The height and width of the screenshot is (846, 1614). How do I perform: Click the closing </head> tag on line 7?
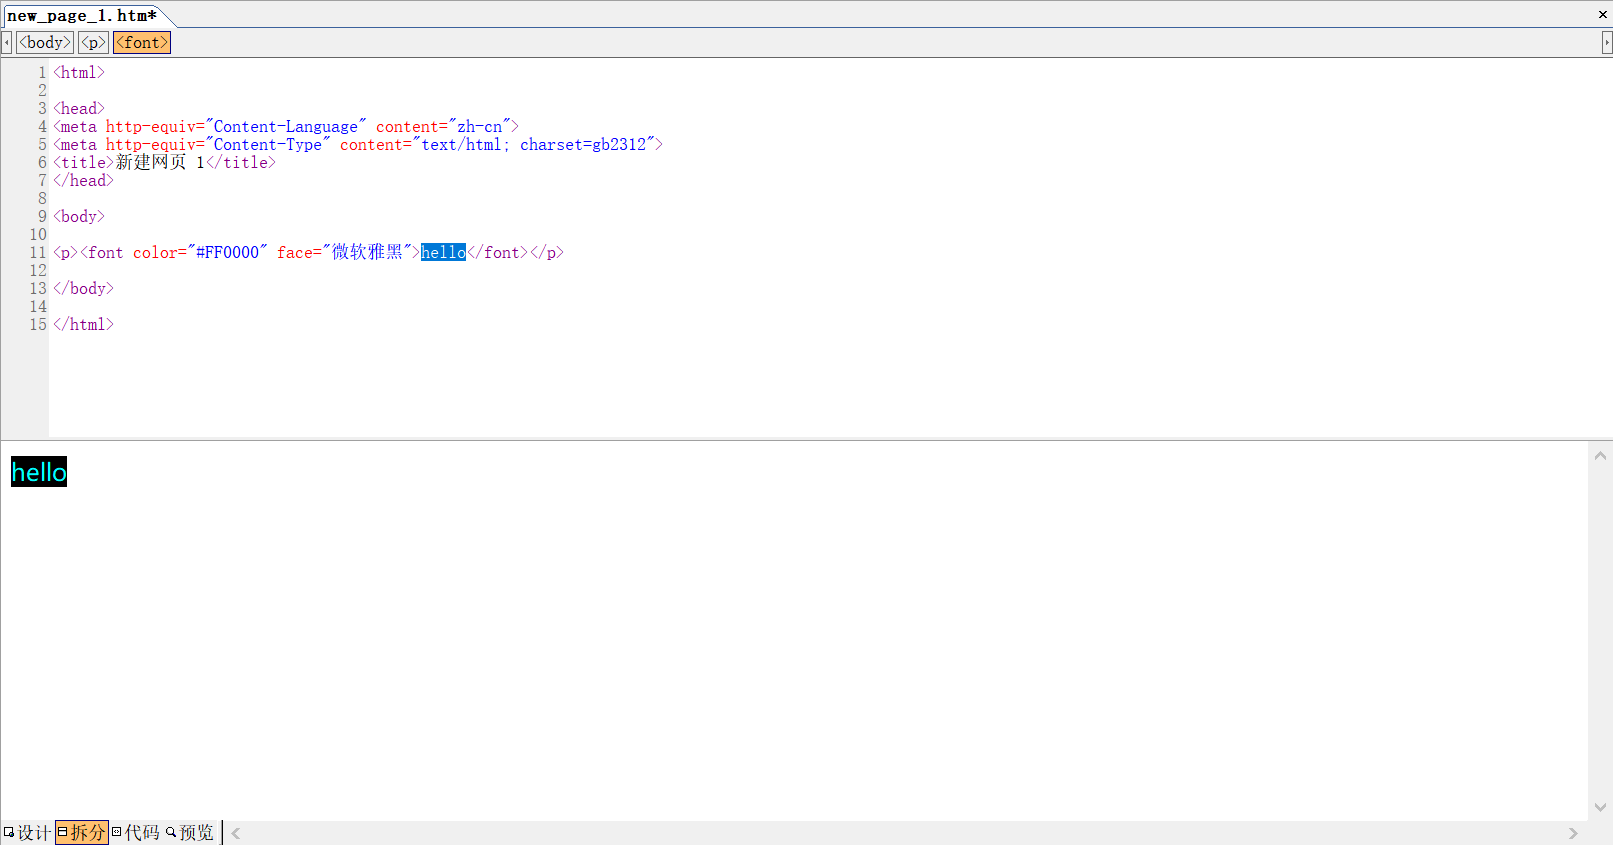pos(84,180)
